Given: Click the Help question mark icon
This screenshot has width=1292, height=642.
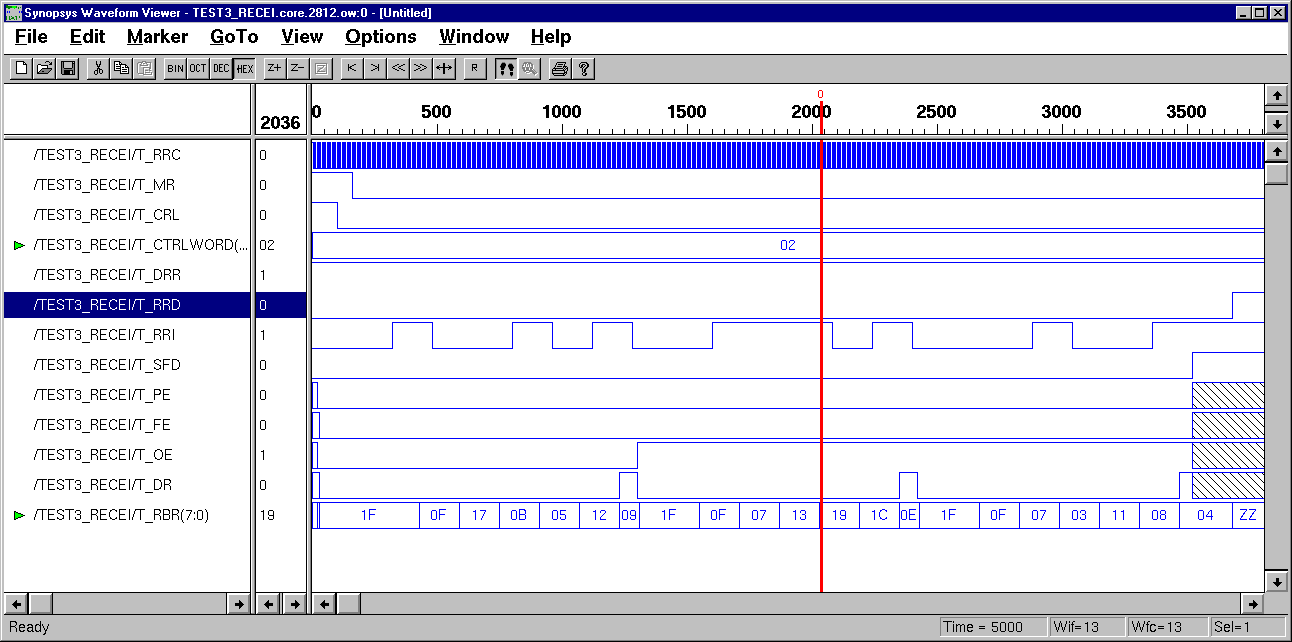Looking at the screenshot, I should coord(584,68).
